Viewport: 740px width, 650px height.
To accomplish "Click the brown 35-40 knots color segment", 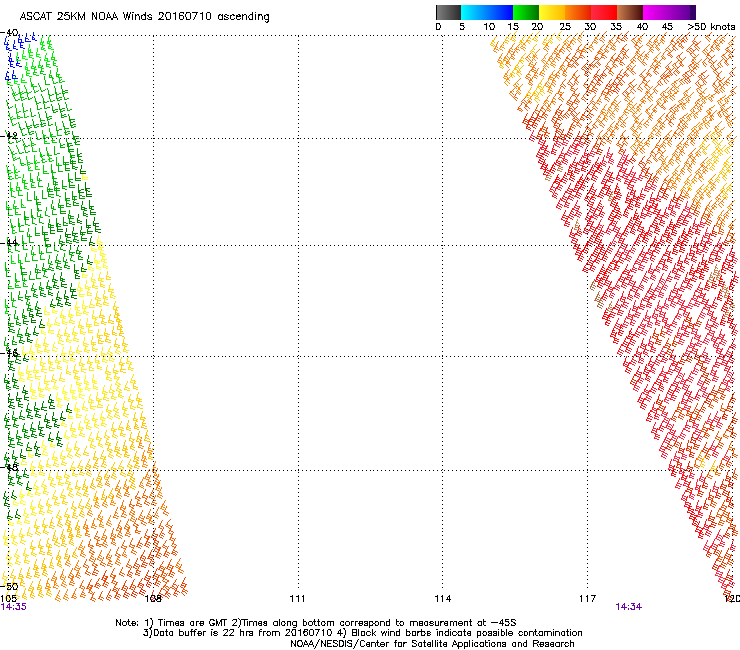I will click(x=630, y=12).
